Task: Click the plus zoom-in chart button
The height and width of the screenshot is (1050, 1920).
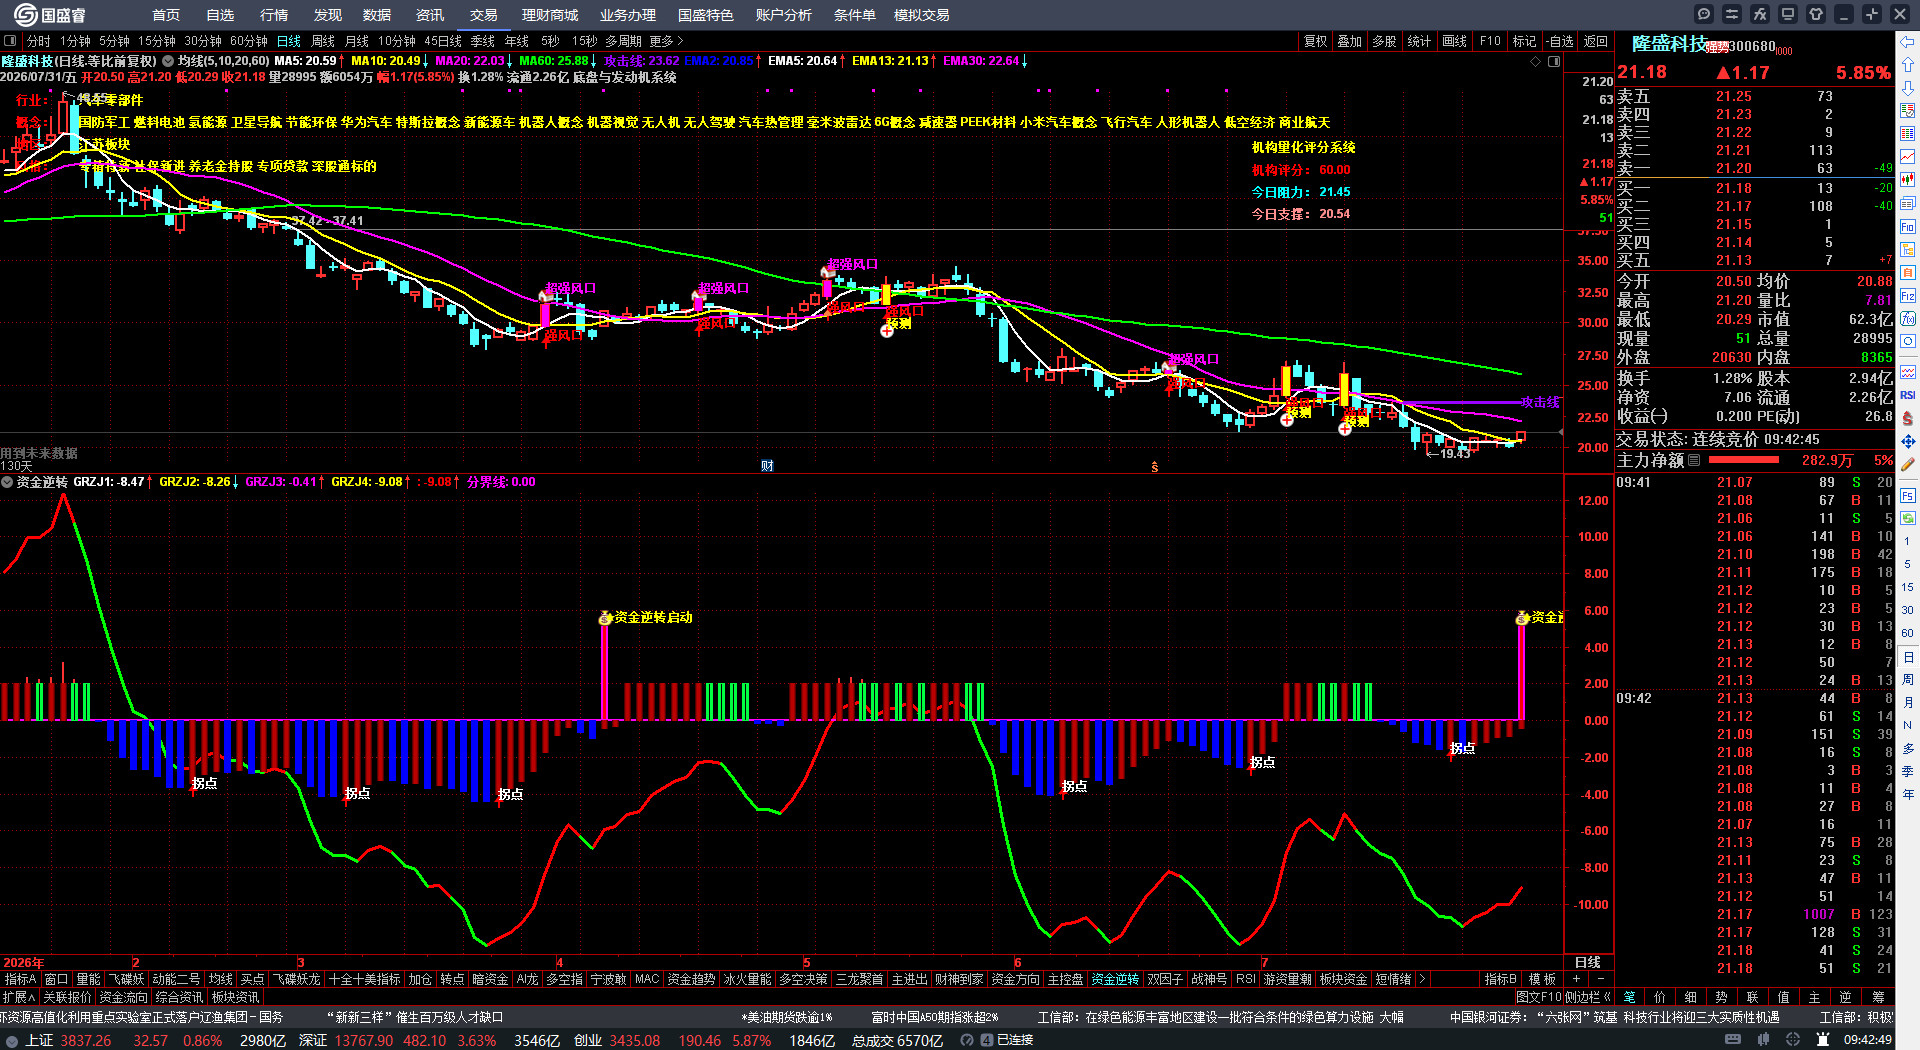Action: (x=1577, y=979)
